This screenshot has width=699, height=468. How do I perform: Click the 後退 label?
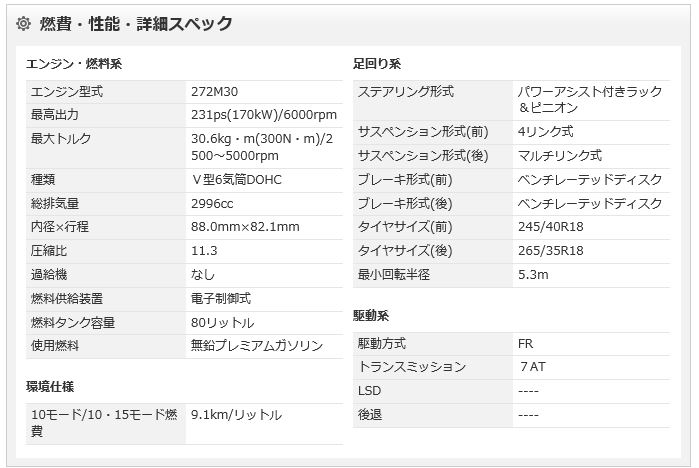[x=370, y=415]
